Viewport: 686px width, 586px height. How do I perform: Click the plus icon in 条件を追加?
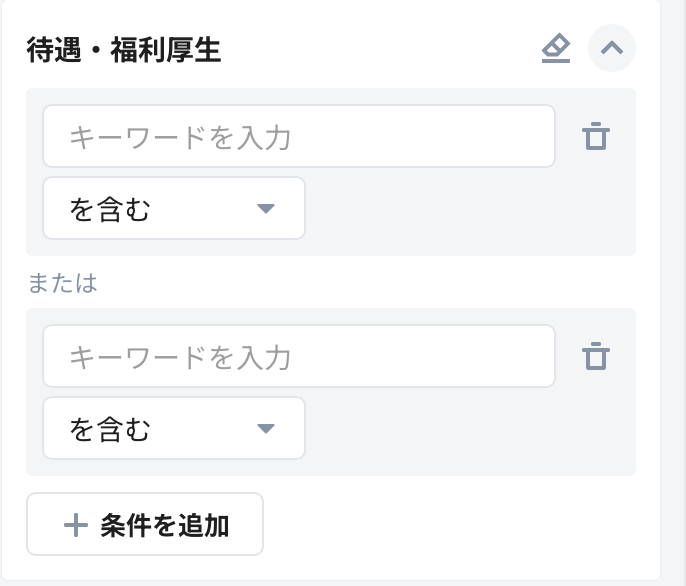(x=76, y=525)
